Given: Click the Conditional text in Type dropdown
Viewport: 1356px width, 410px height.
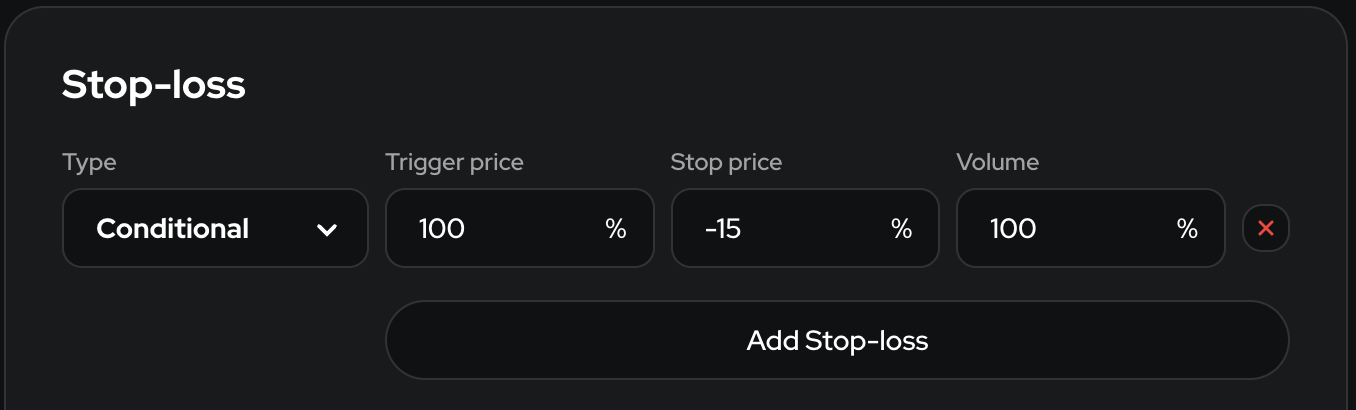Looking at the screenshot, I should [172, 229].
